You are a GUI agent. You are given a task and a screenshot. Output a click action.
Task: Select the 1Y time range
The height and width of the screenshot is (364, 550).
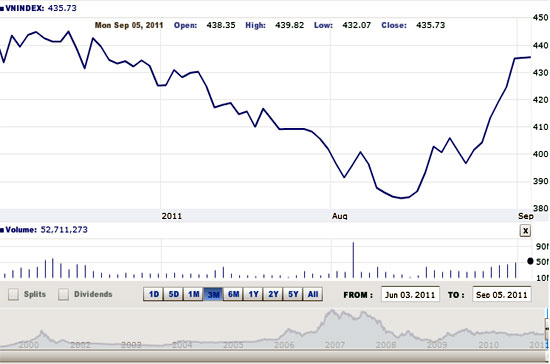pyautogui.click(x=253, y=294)
